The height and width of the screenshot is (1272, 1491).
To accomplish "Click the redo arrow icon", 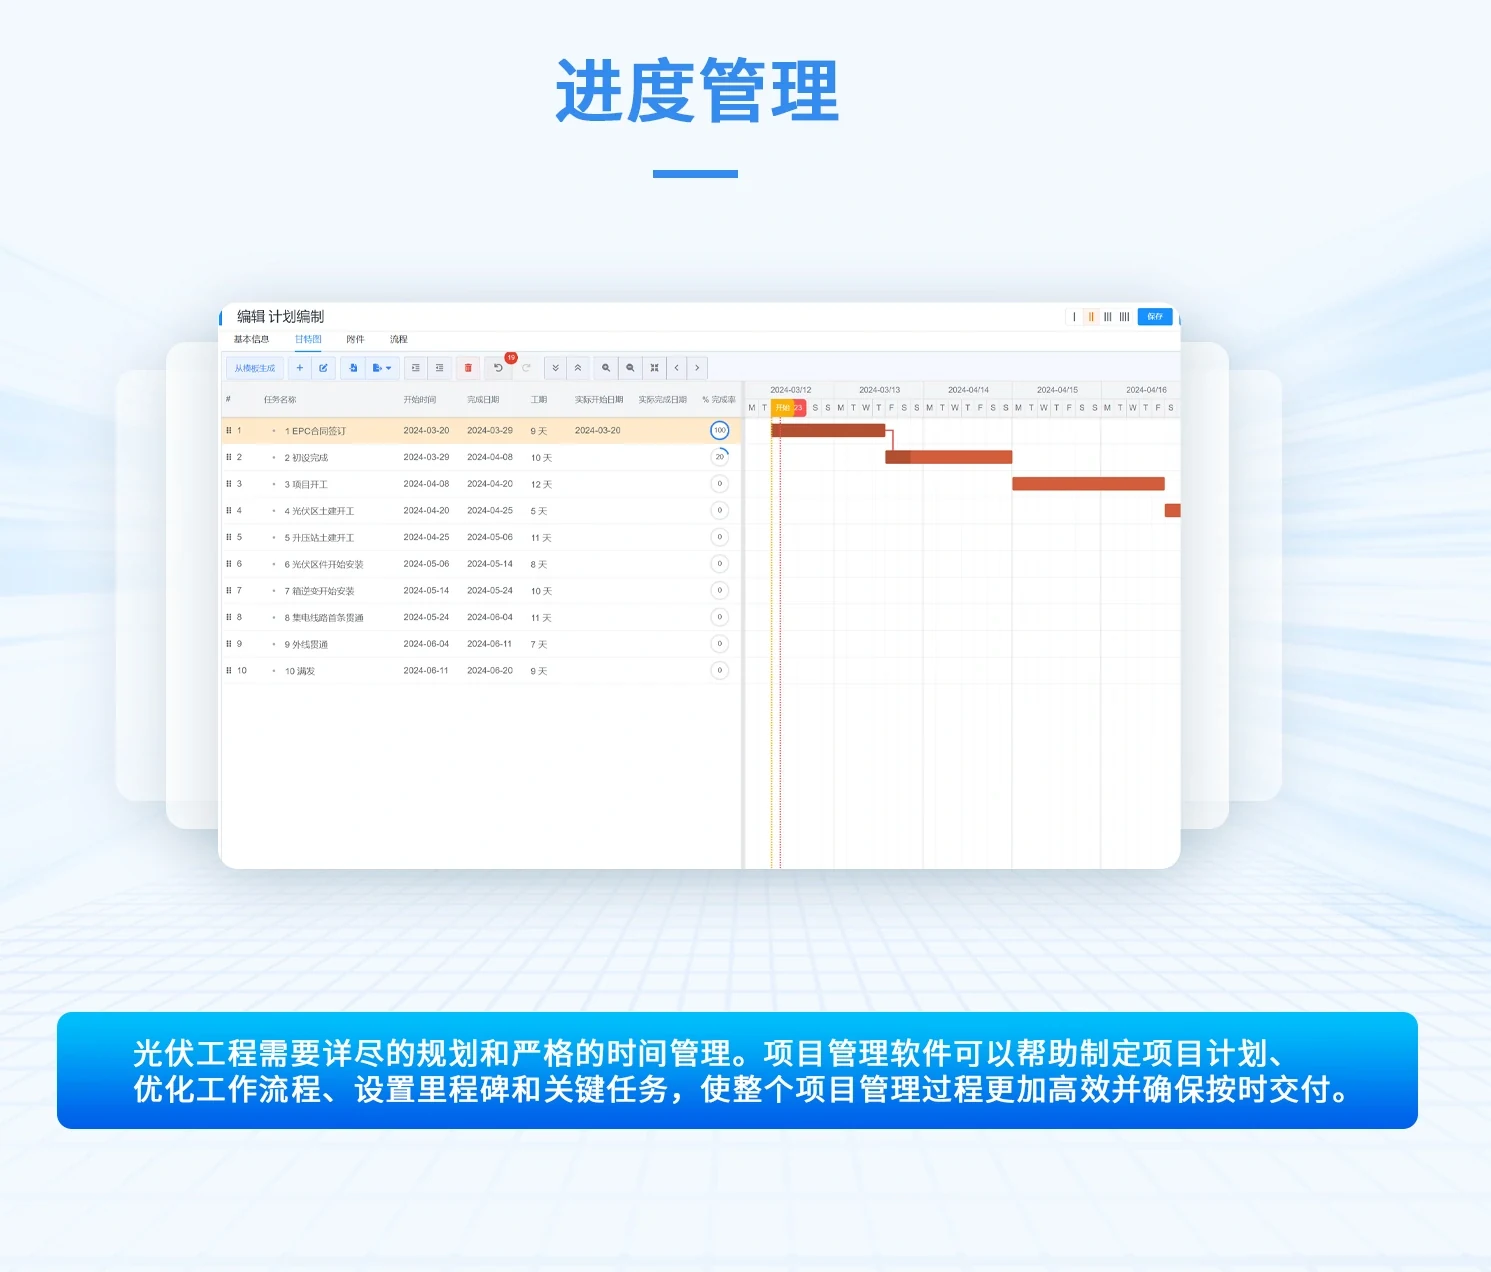I will click(526, 368).
